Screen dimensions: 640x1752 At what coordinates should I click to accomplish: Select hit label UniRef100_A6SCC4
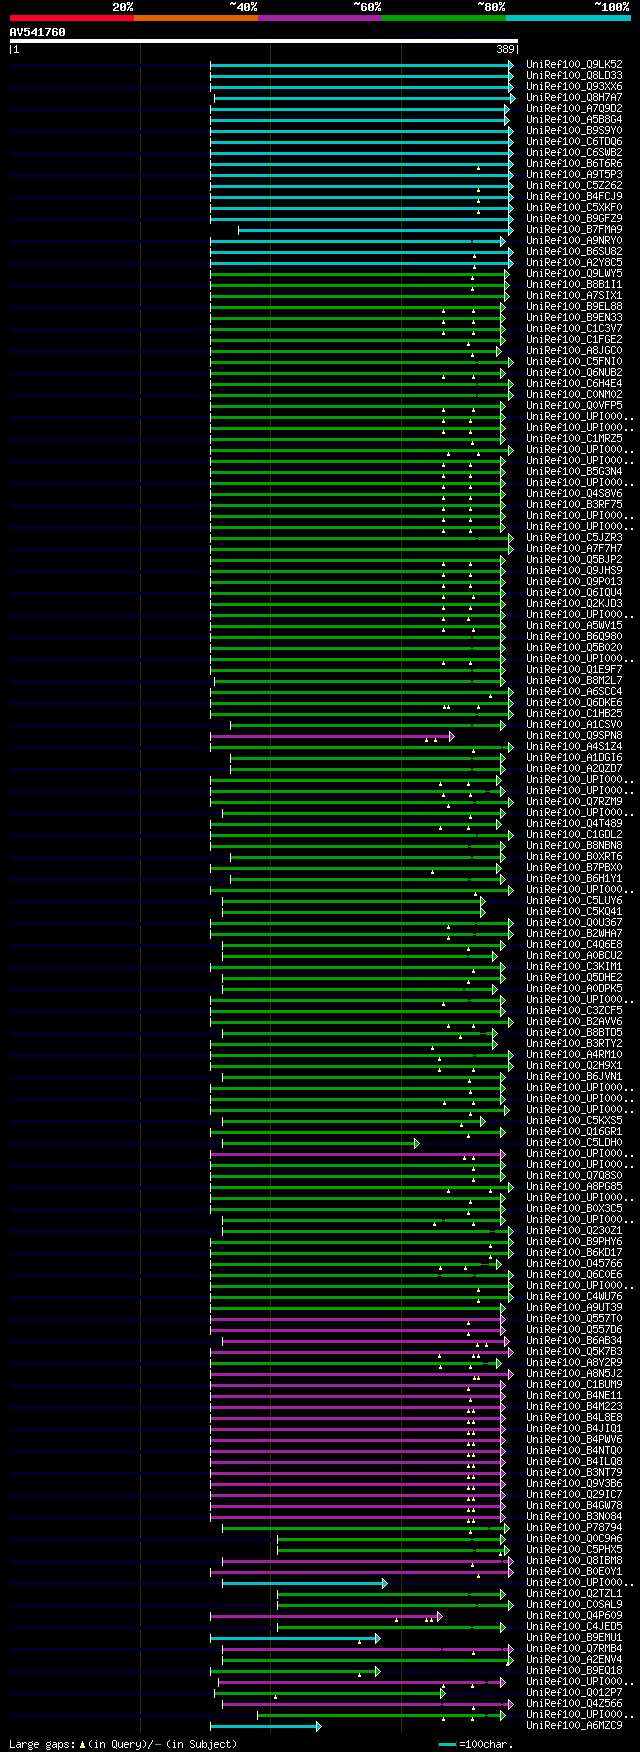[x=574, y=691]
